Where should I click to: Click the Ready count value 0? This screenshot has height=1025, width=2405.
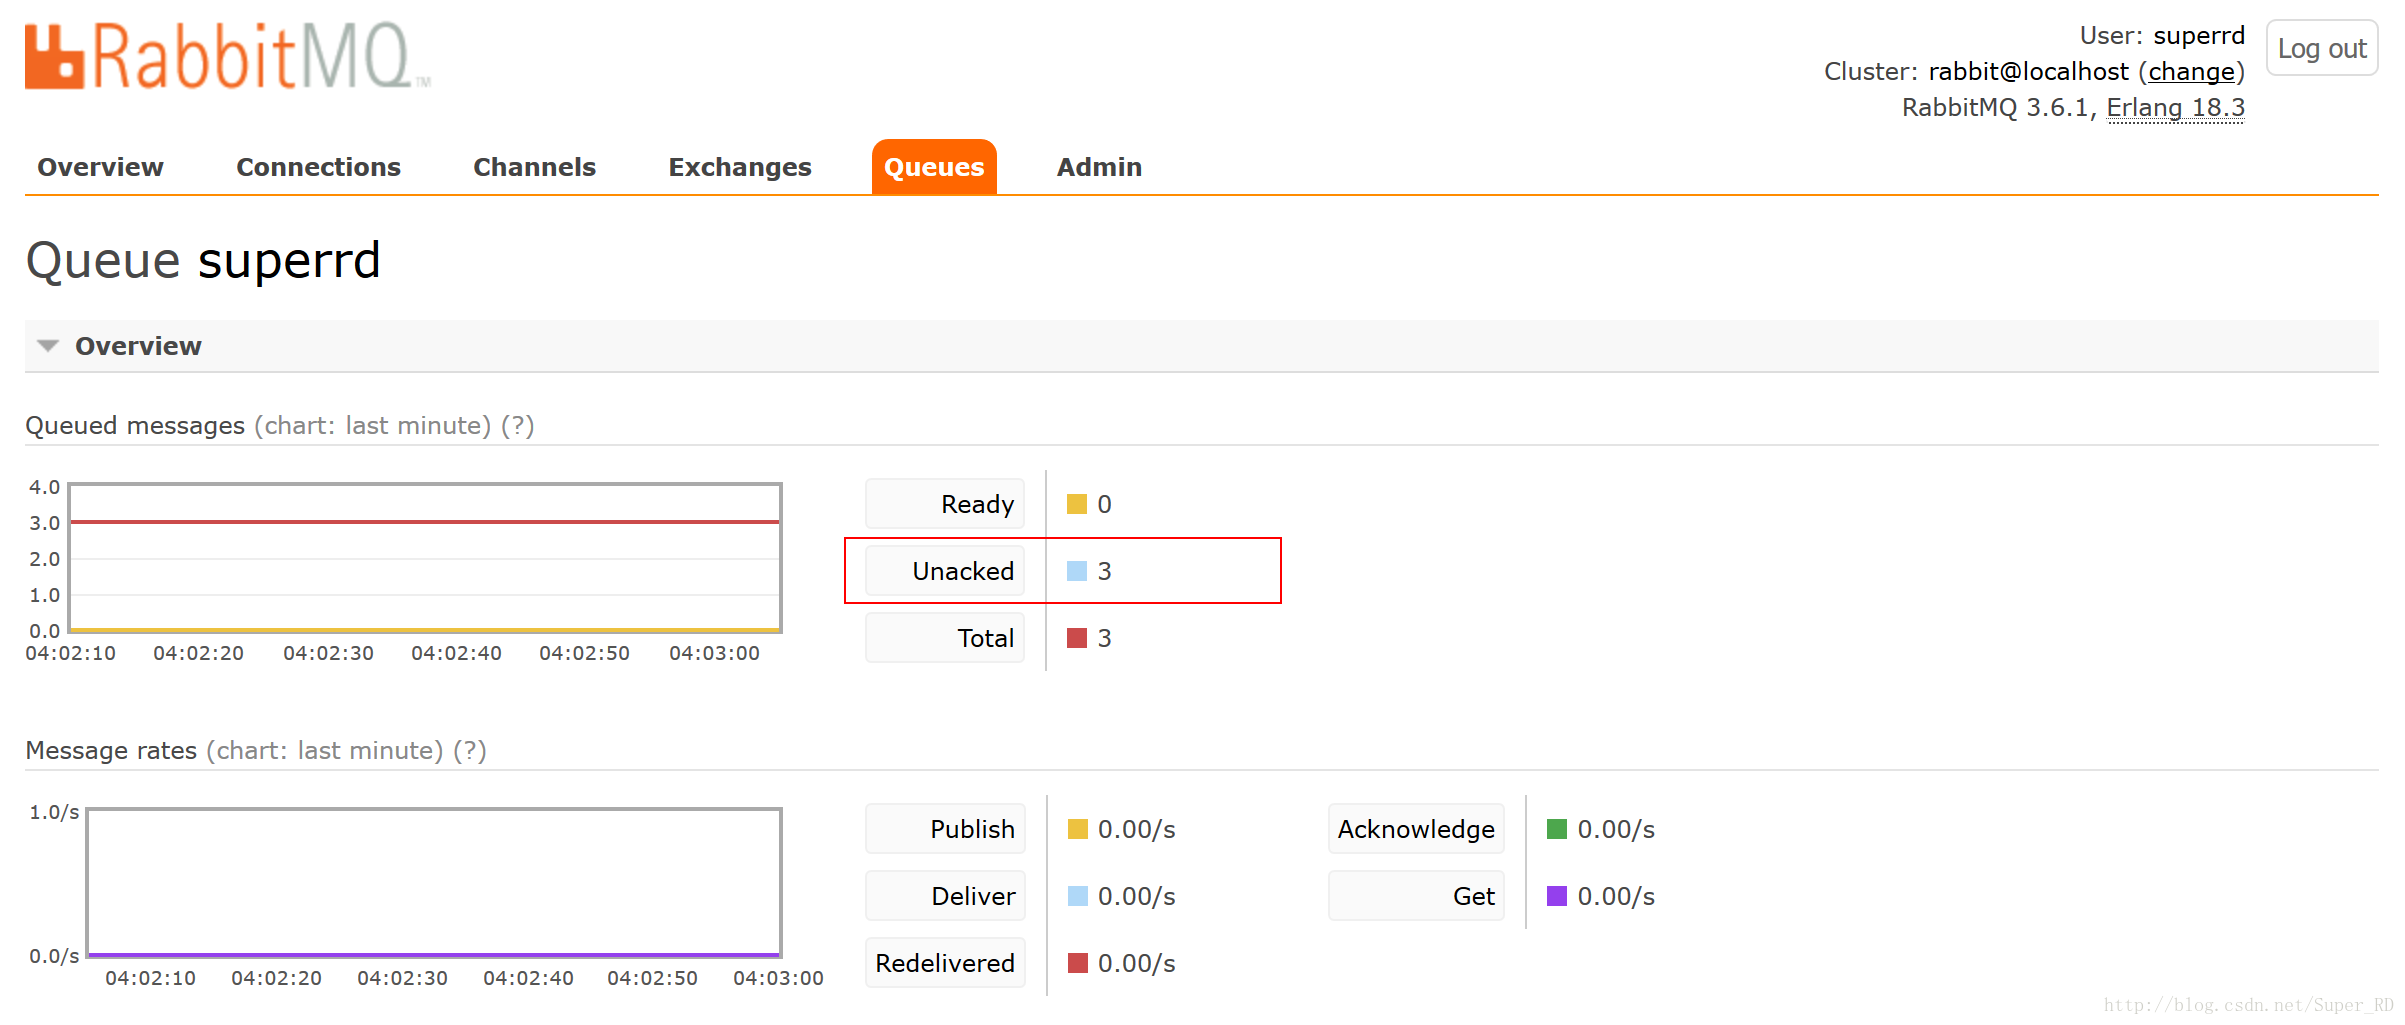pos(1104,504)
